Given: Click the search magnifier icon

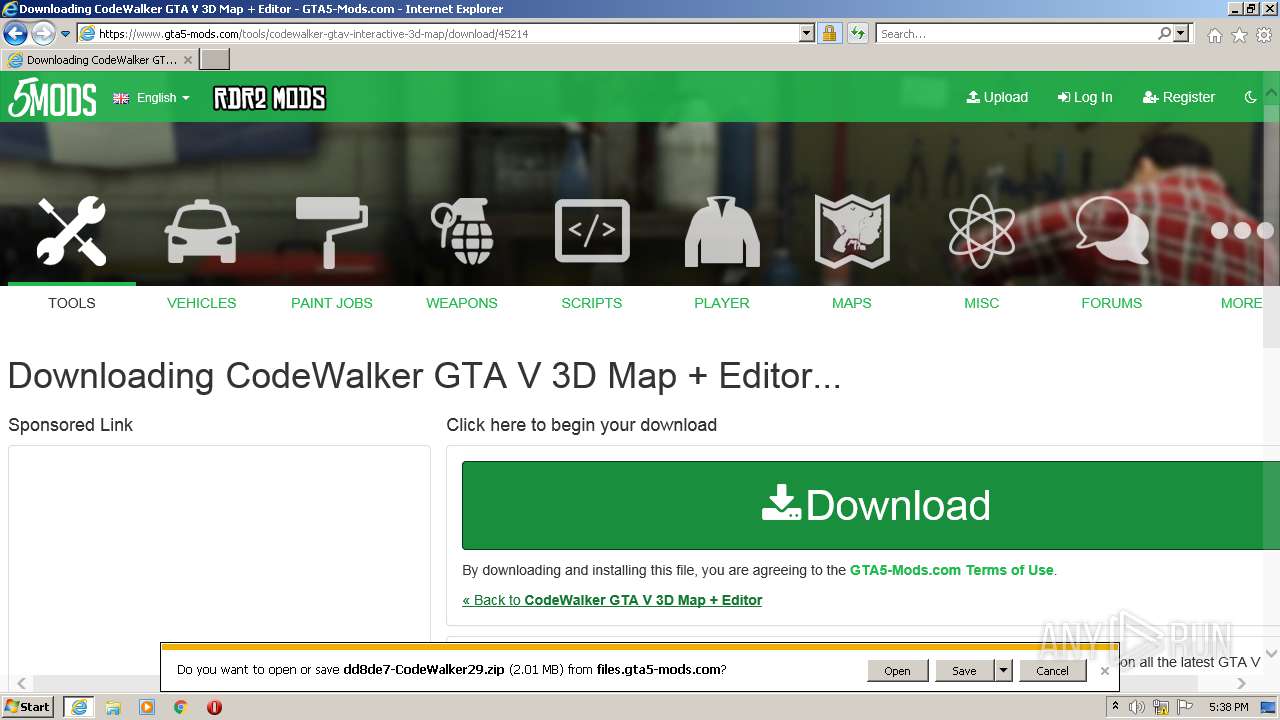Looking at the screenshot, I should tap(1164, 33).
